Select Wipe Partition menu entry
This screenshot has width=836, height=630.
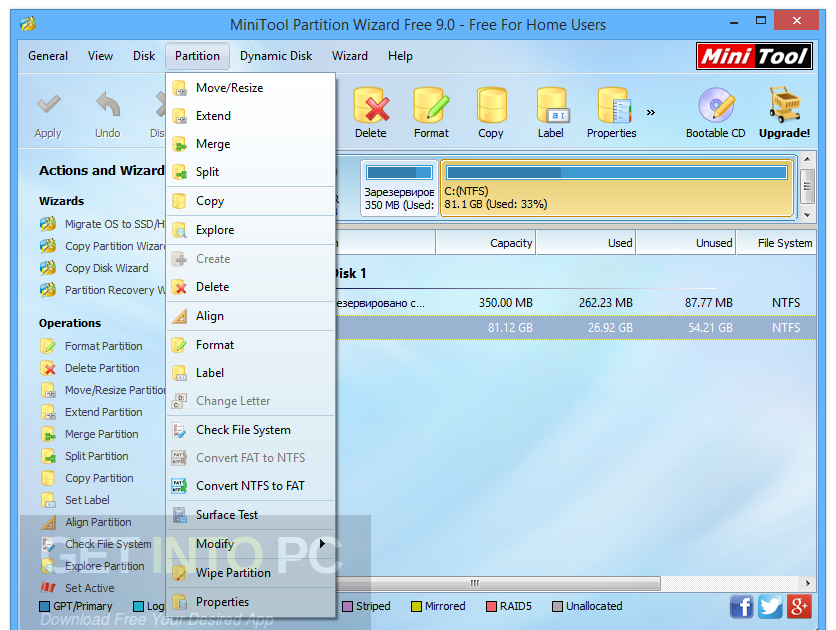(x=251, y=573)
